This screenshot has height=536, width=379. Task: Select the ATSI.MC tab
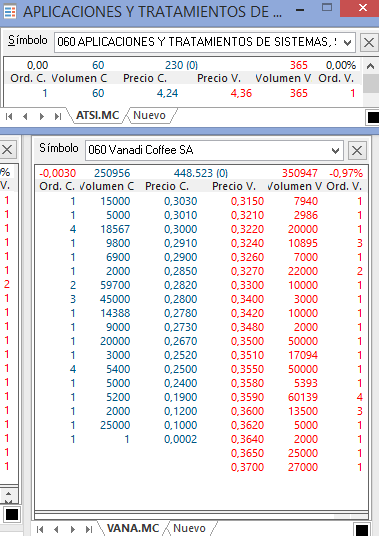tap(97, 115)
